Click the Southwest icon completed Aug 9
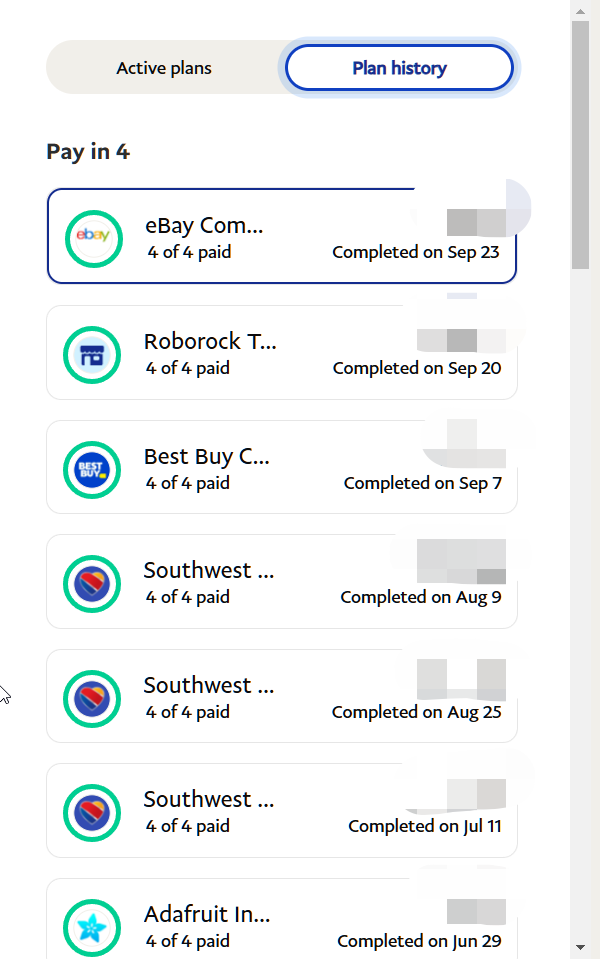 [93, 583]
